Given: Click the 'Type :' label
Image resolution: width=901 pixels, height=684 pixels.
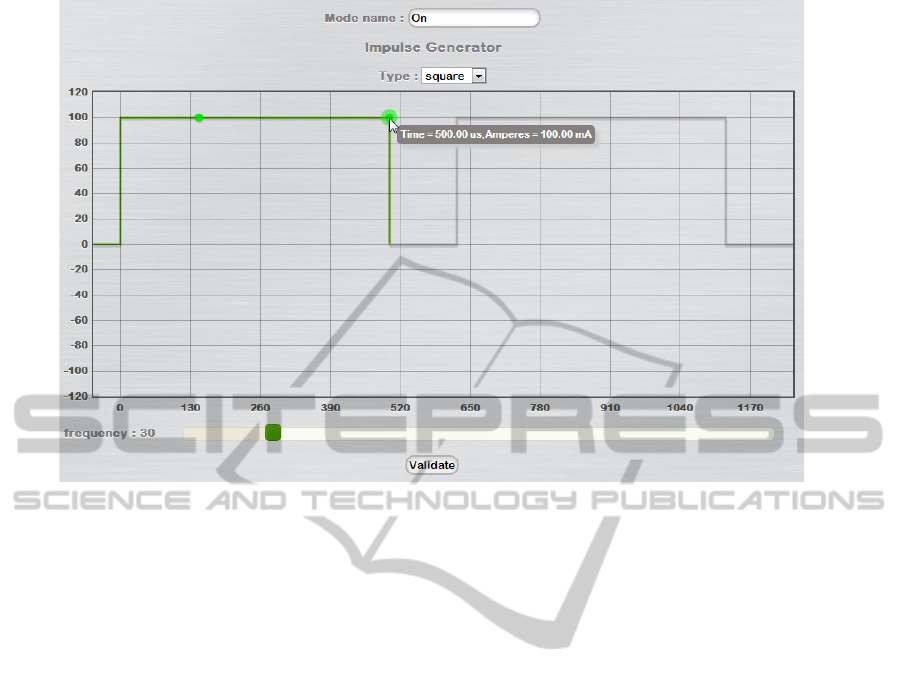Looking at the screenshot, I should 397,76.
